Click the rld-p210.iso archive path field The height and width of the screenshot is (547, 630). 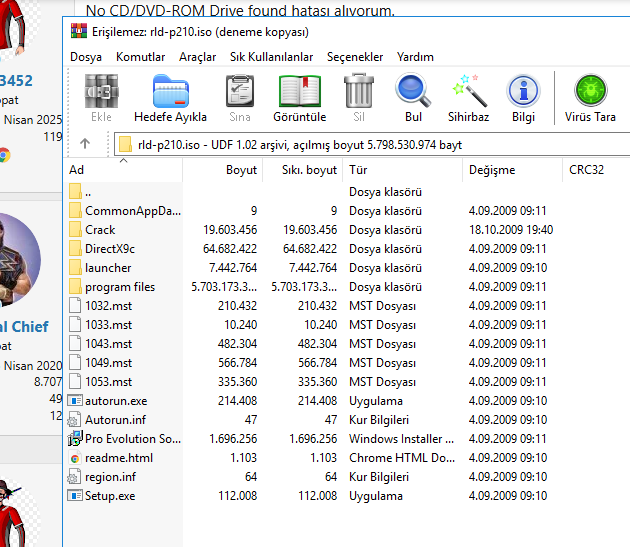(x=372, y=144)
